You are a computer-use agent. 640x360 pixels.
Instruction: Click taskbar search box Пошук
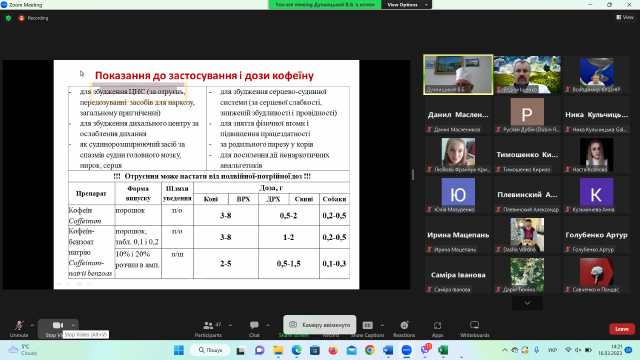[x=210, y=350]
